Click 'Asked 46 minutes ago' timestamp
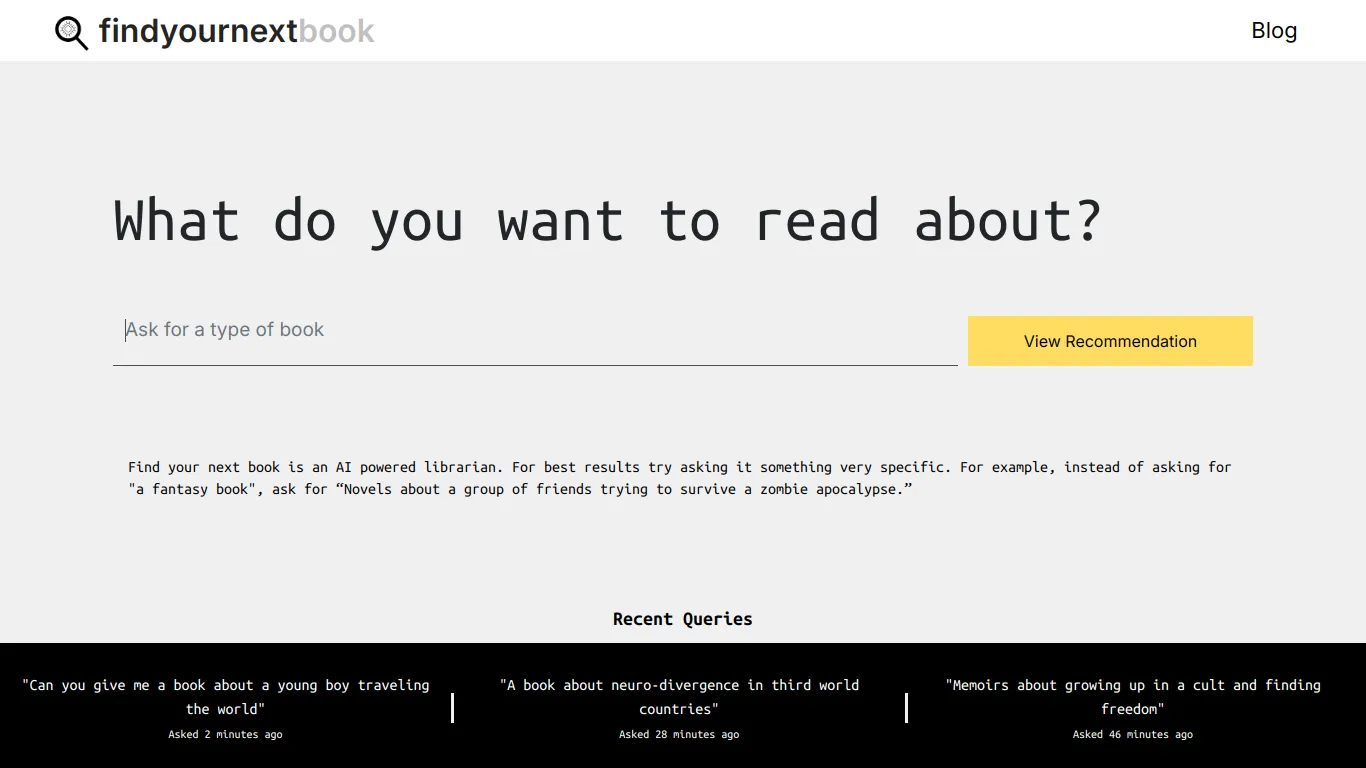 1132,734
